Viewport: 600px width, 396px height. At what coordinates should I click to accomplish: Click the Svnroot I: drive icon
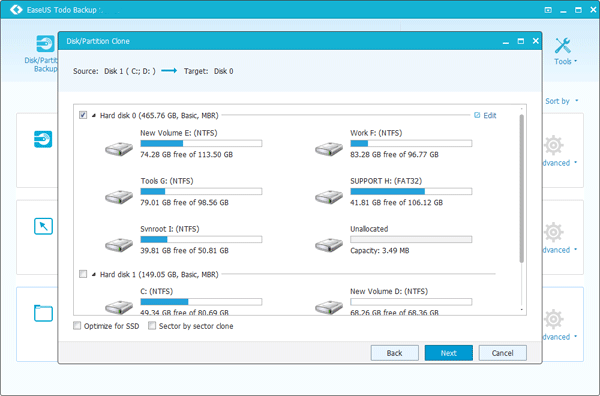119,245
